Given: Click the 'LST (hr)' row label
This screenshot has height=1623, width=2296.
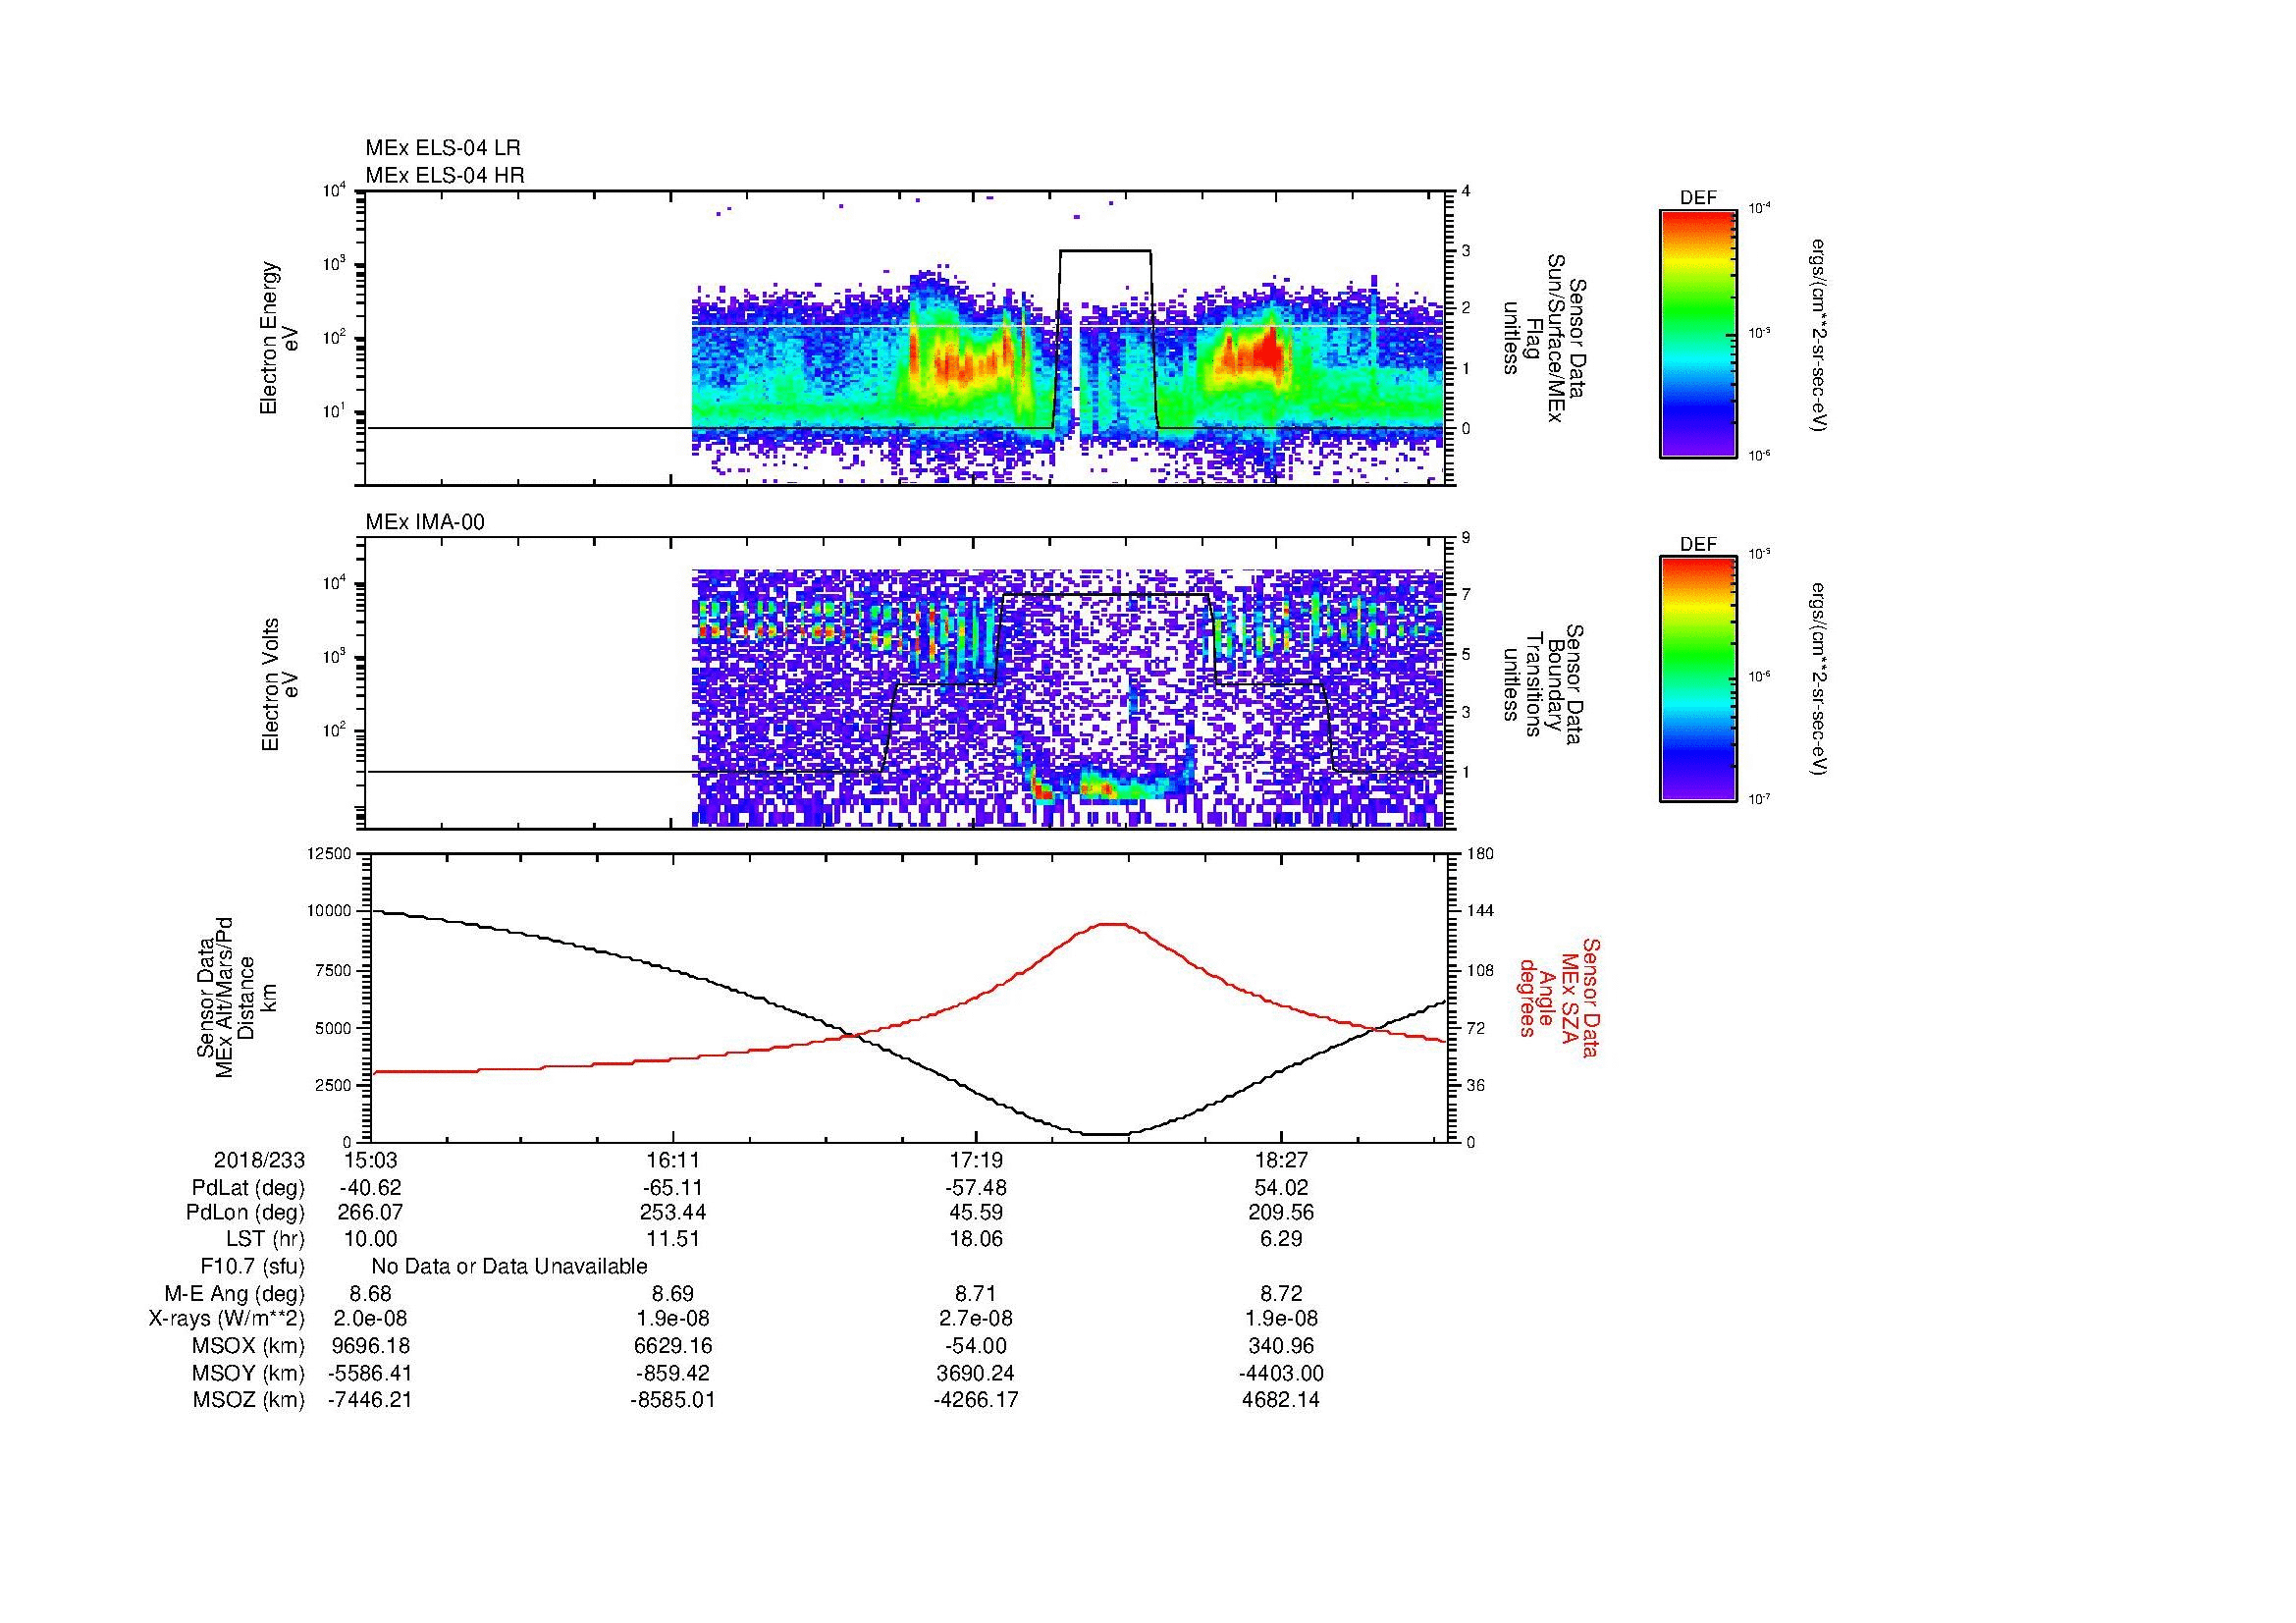Looking at the screenshot, I should (x=265, y=1239).
